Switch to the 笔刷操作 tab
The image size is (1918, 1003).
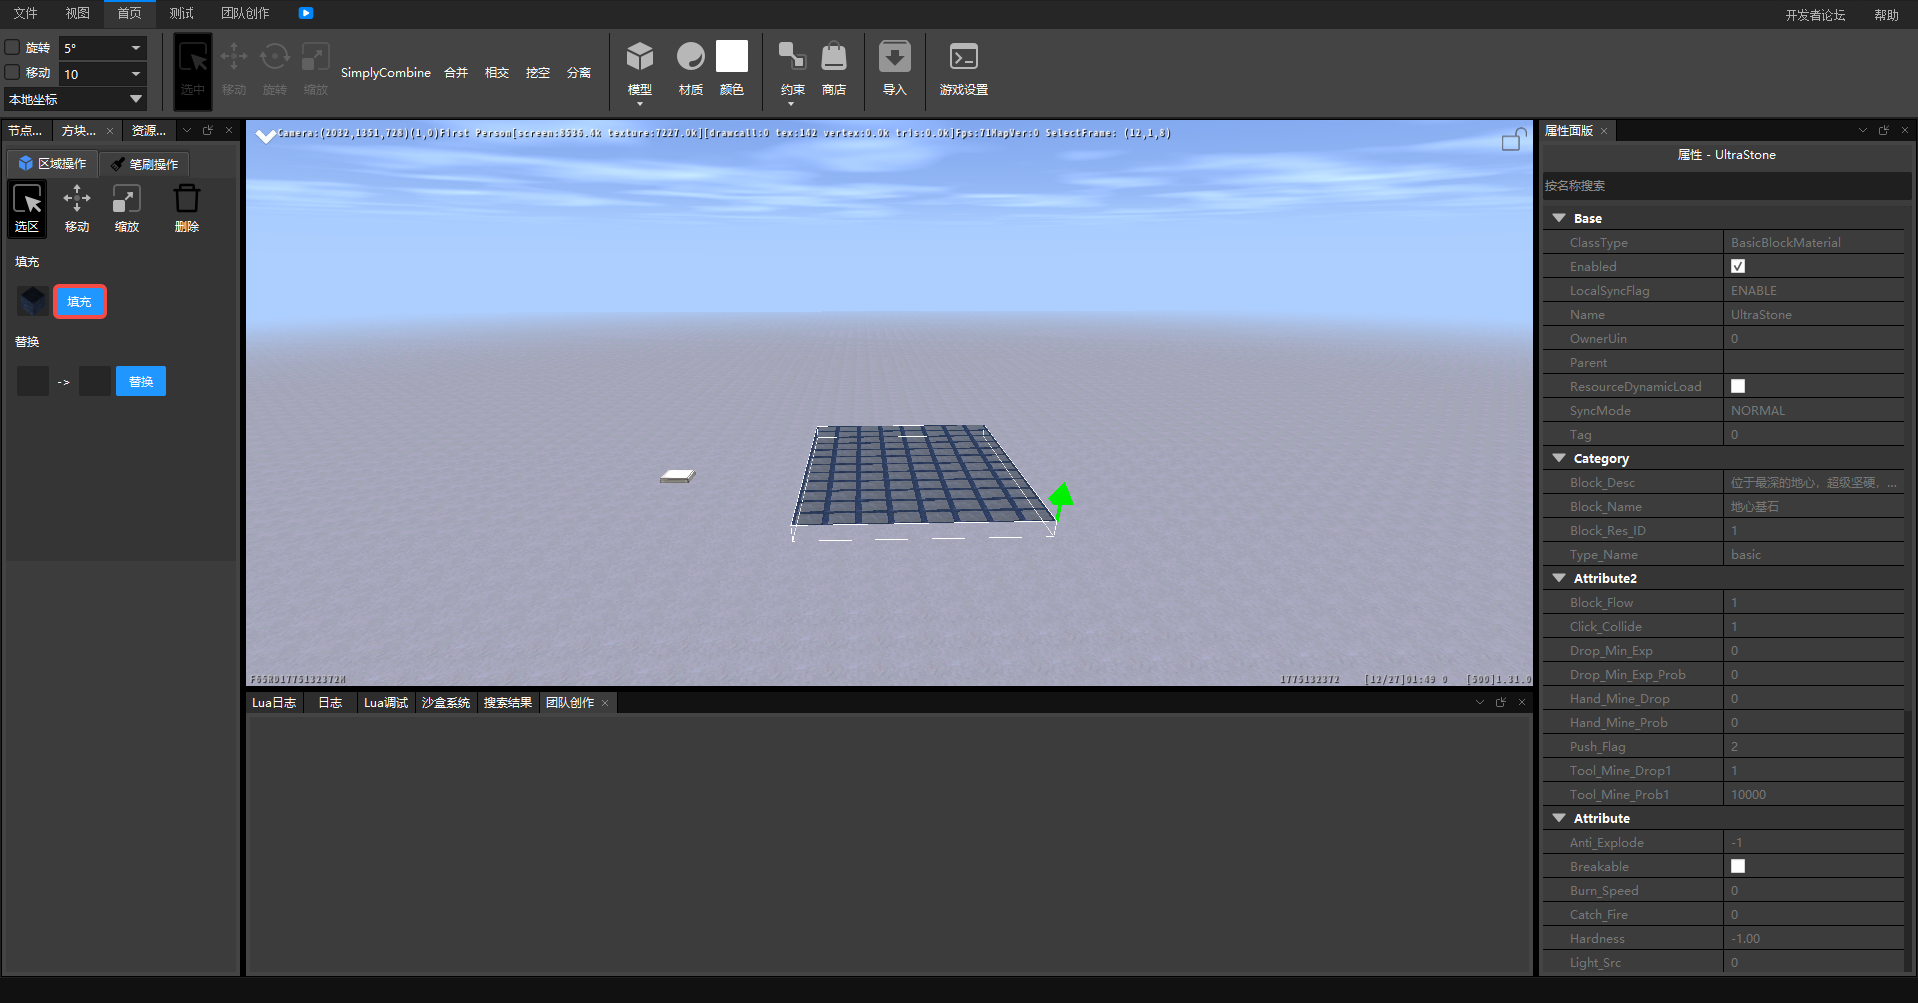145,164
